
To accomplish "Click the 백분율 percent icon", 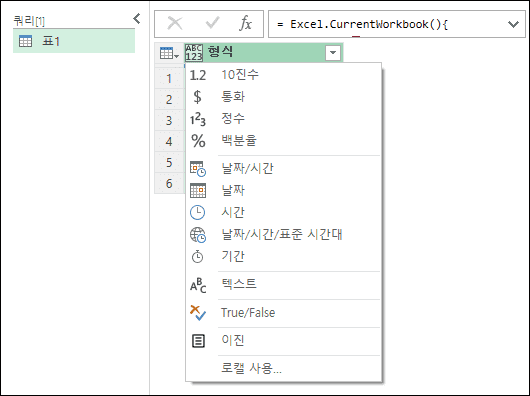I will tap(198, 141).
